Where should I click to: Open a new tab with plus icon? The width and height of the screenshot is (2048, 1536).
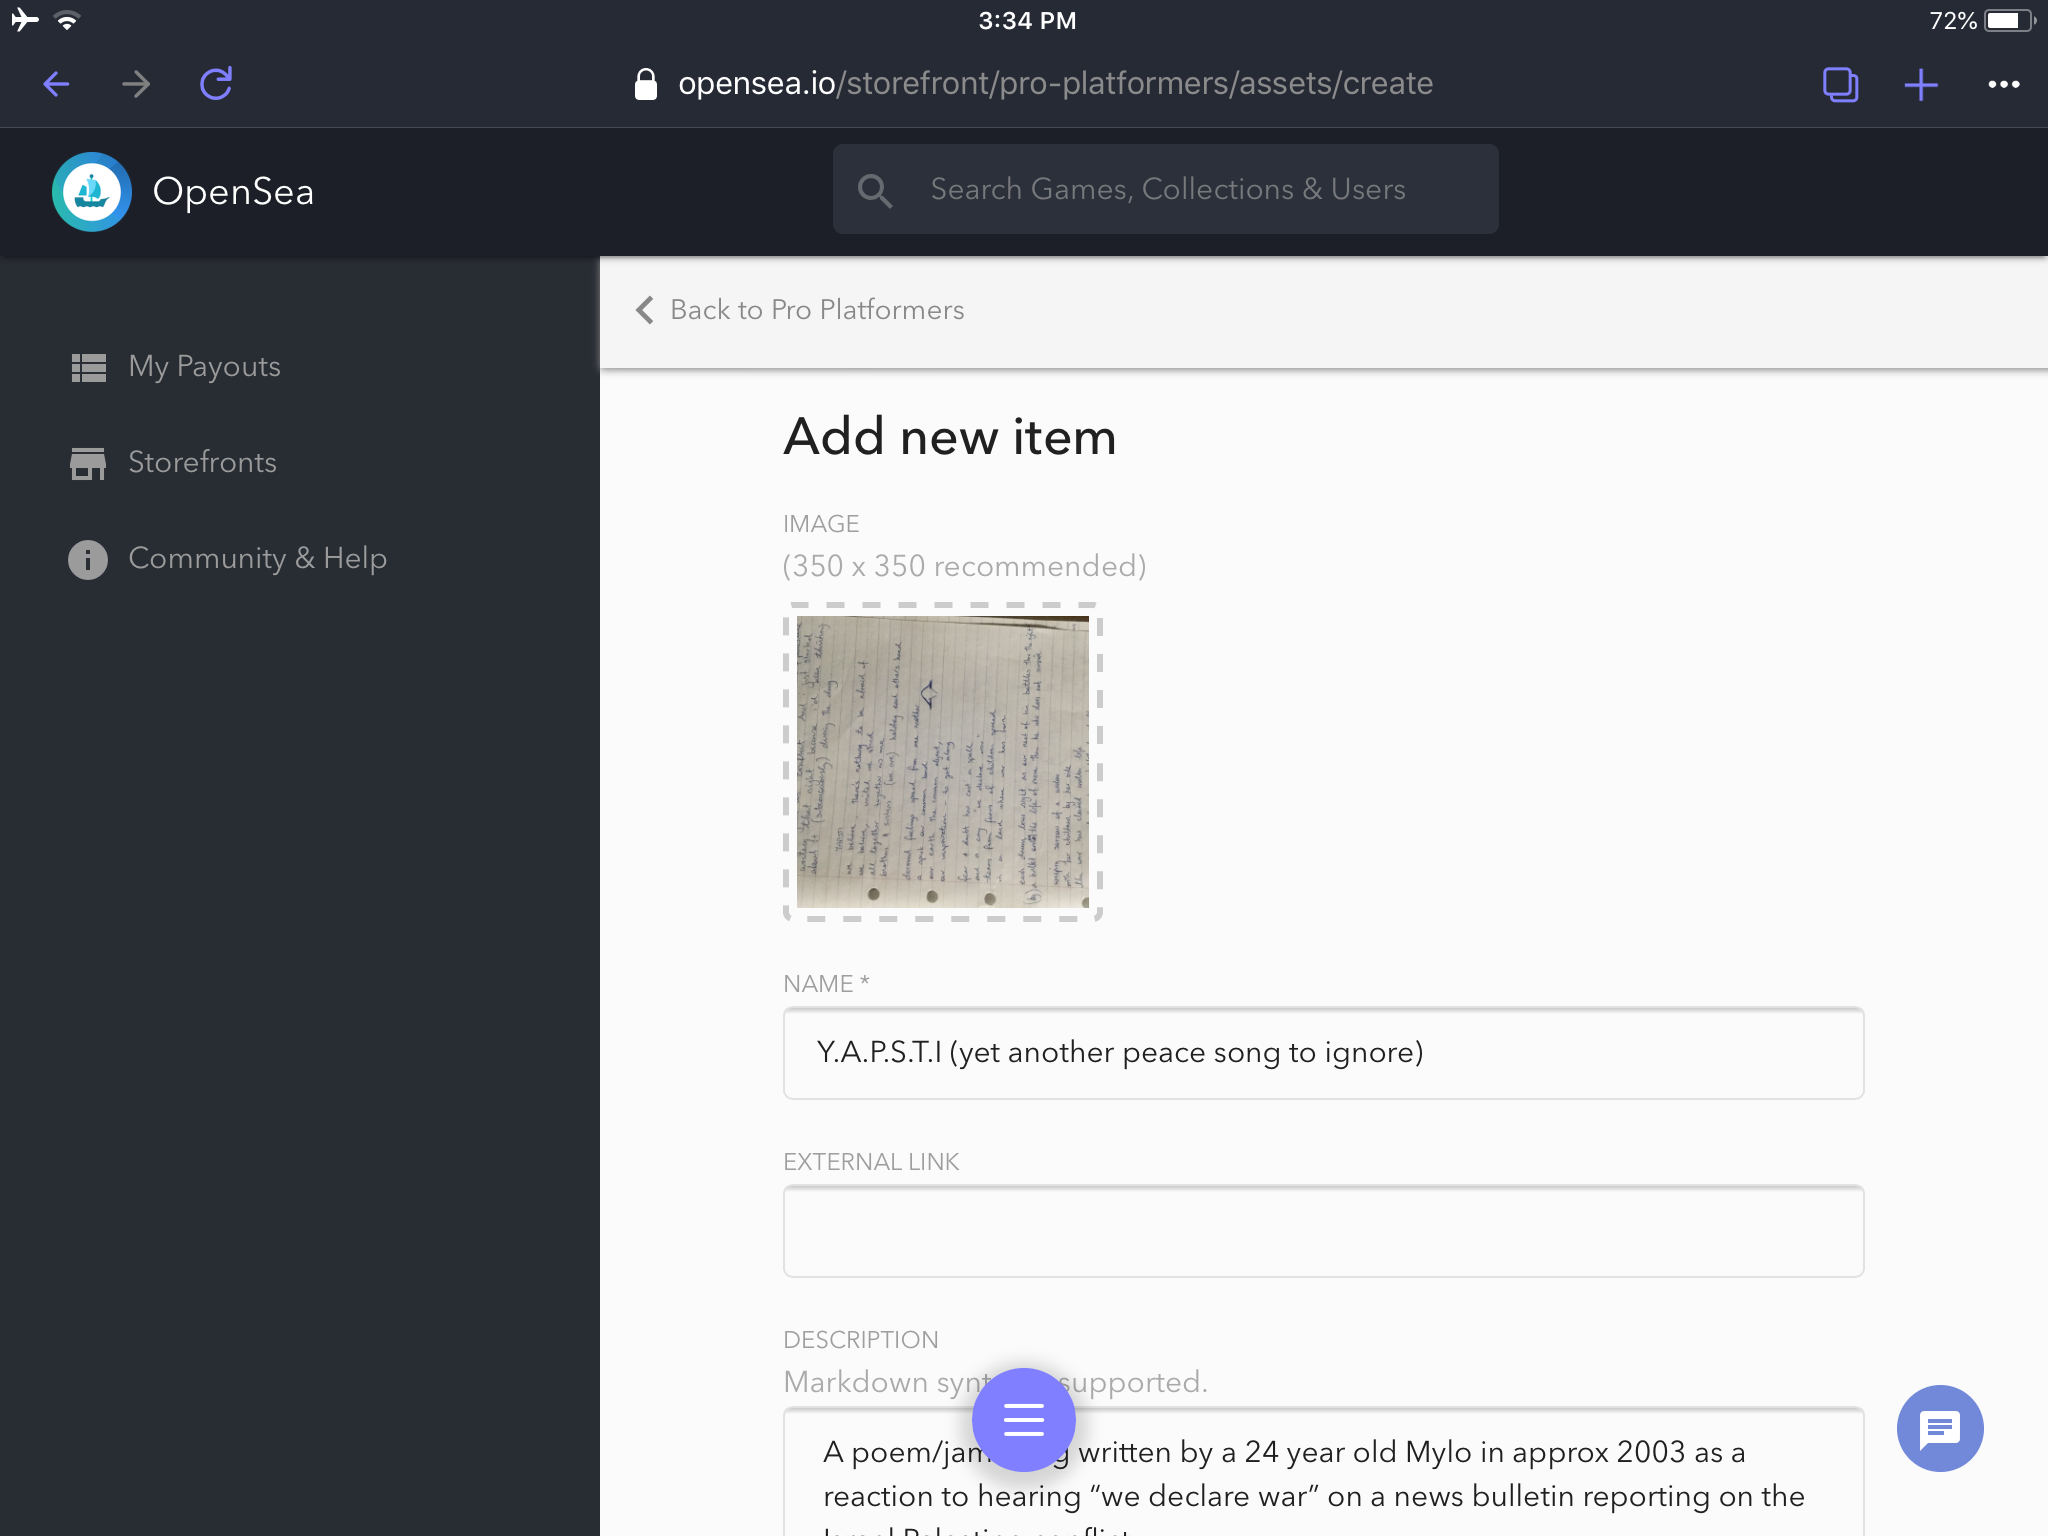(1920, 84)
